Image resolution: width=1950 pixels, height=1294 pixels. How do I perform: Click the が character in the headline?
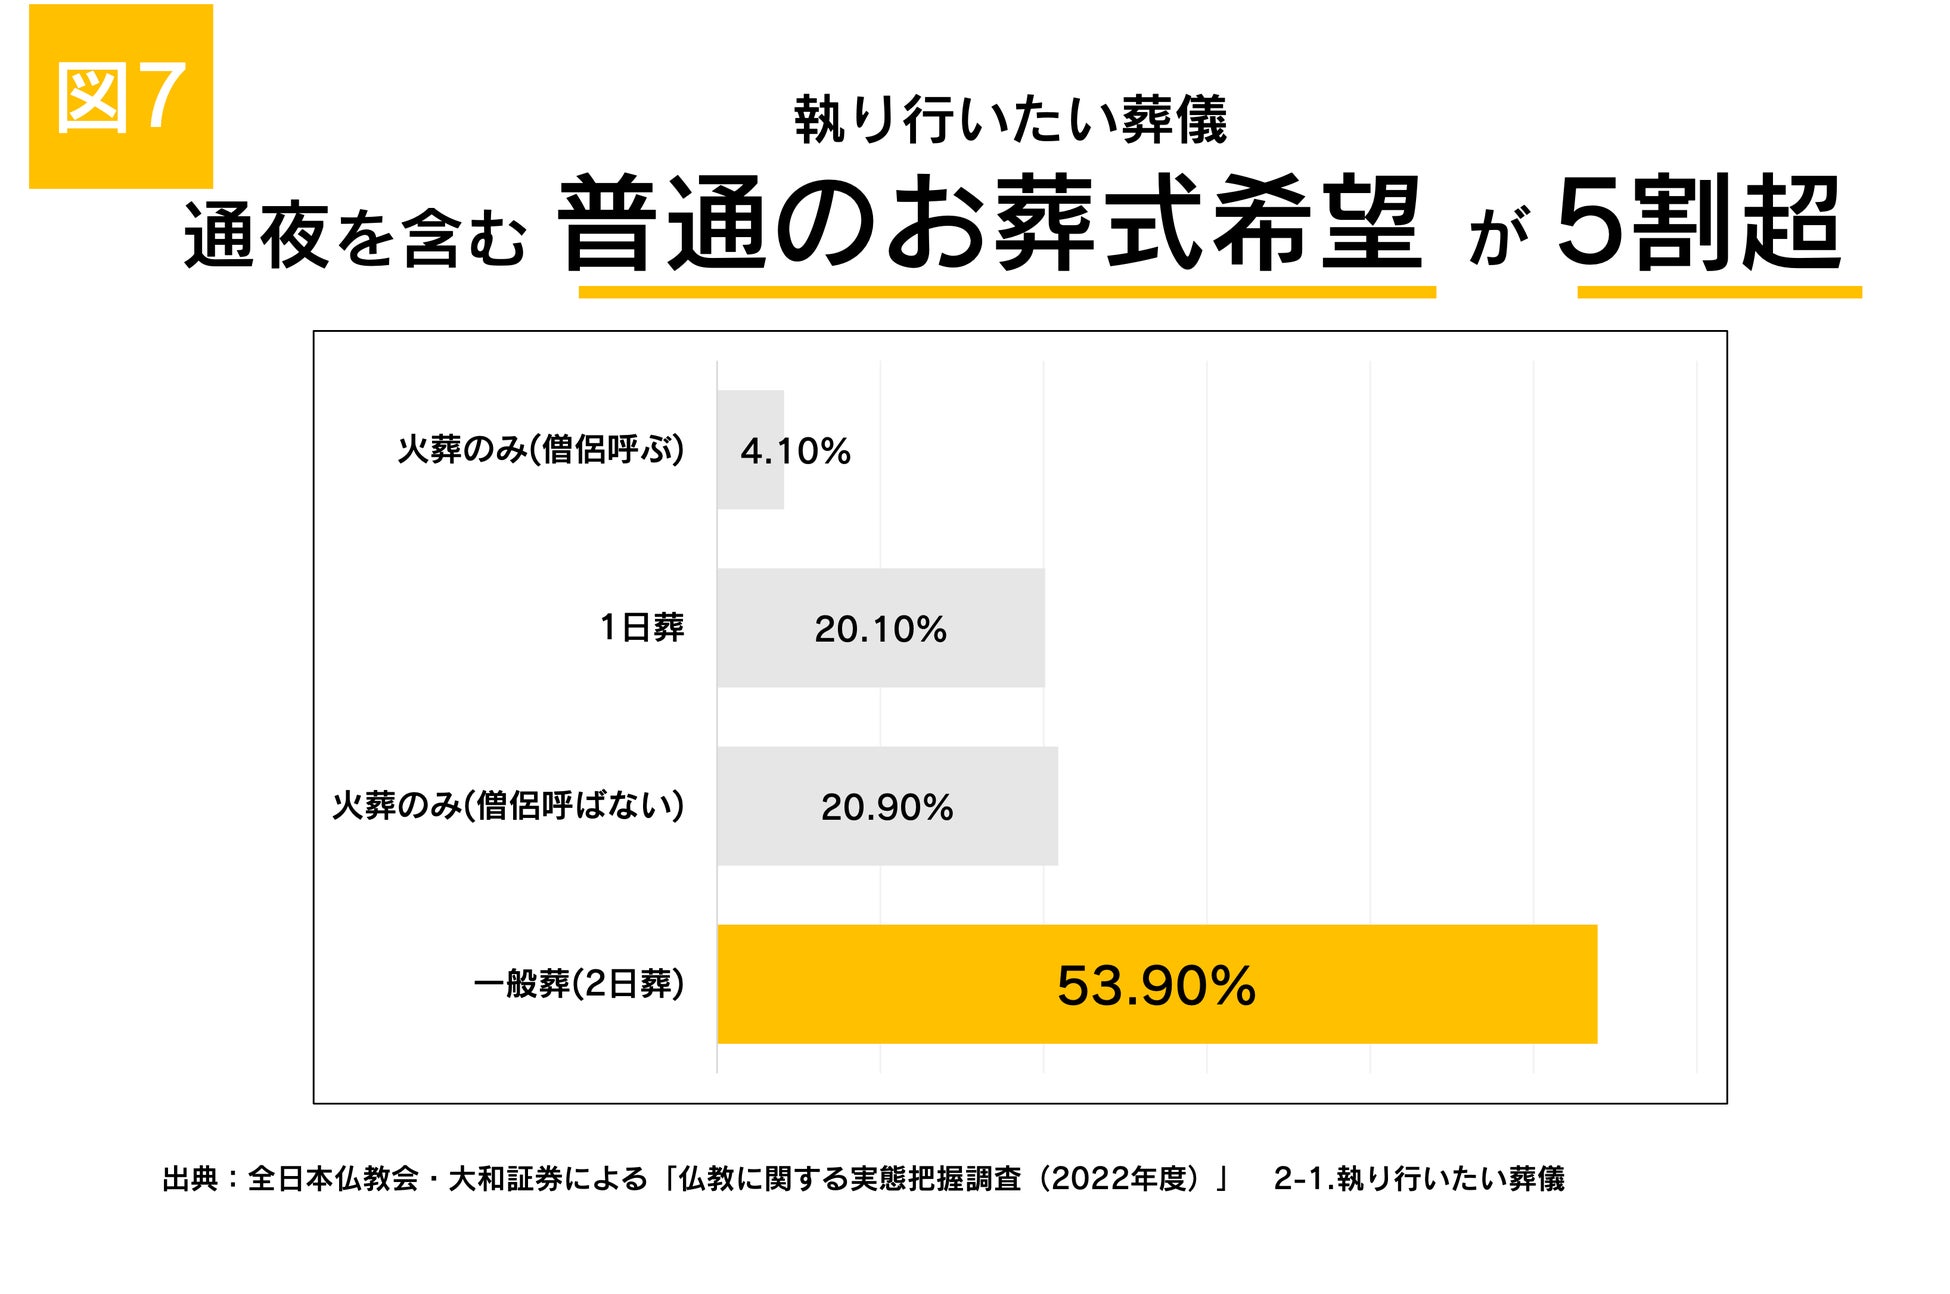click(1498, 236)
